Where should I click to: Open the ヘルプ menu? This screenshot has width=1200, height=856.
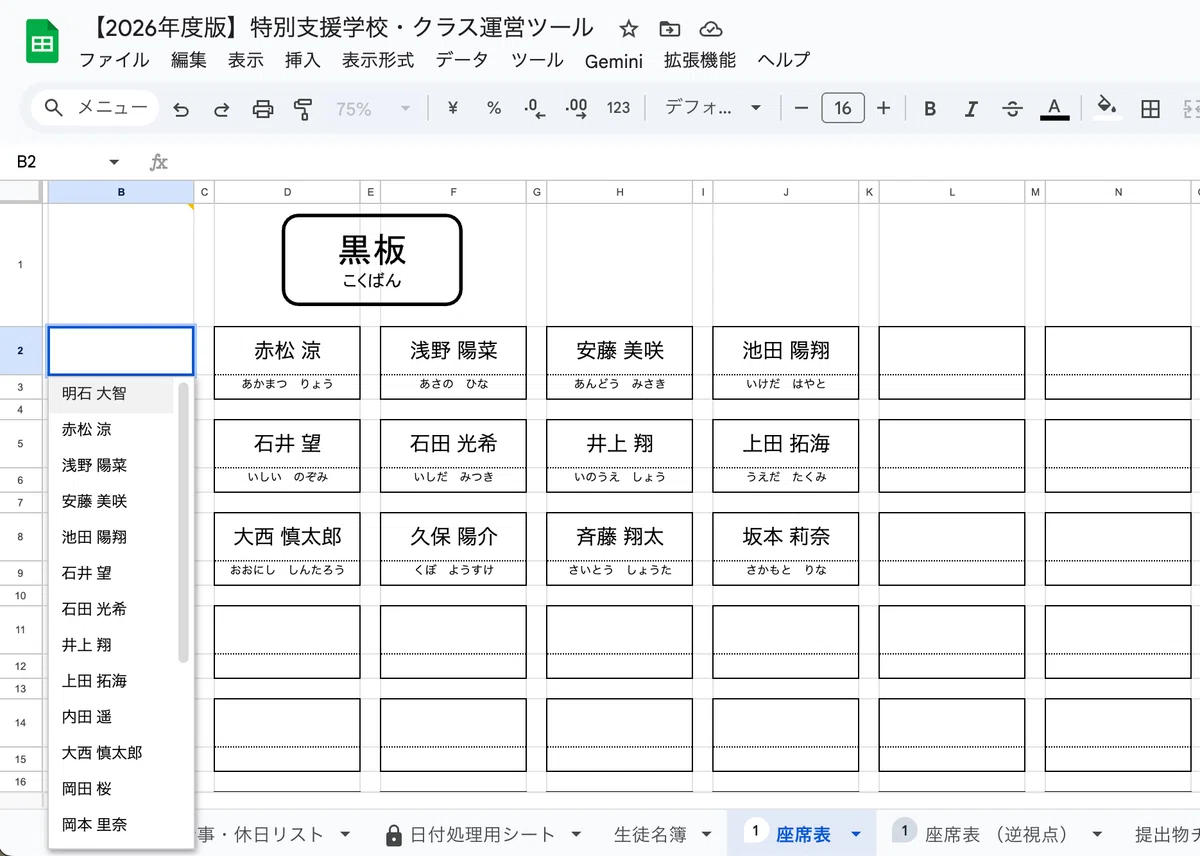coord(784,60)
